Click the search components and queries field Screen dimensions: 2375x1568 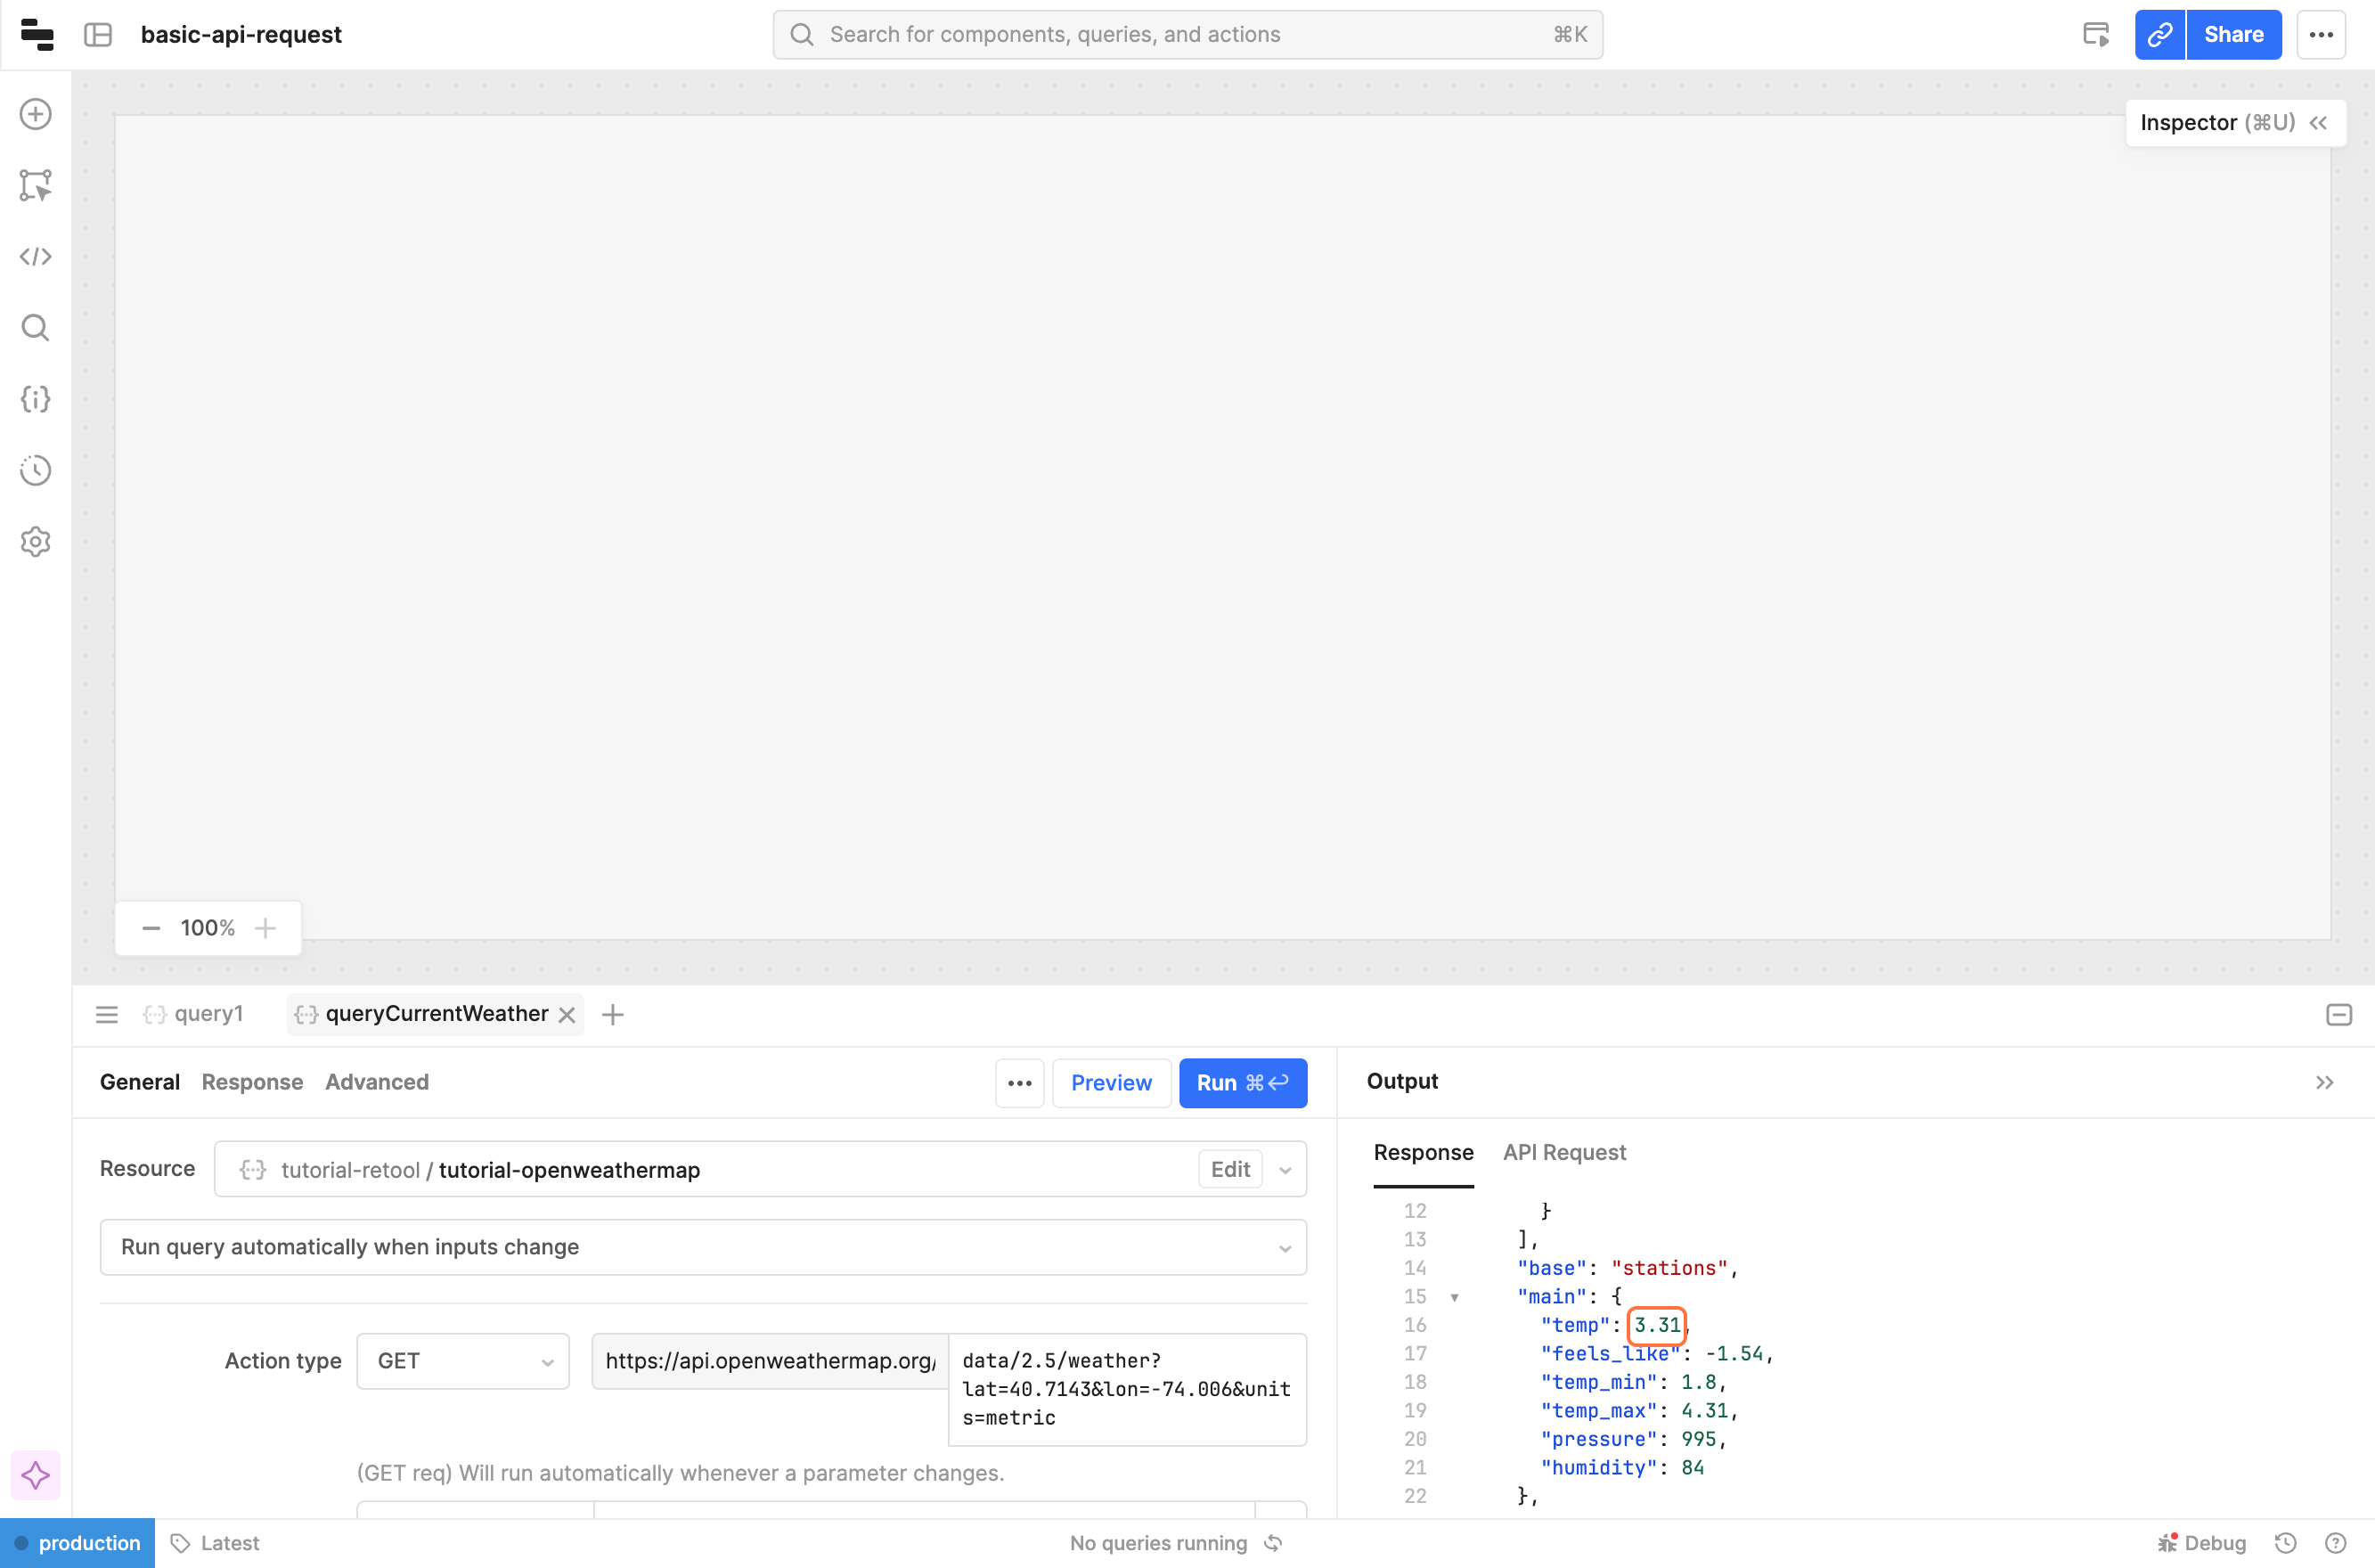1187,35
